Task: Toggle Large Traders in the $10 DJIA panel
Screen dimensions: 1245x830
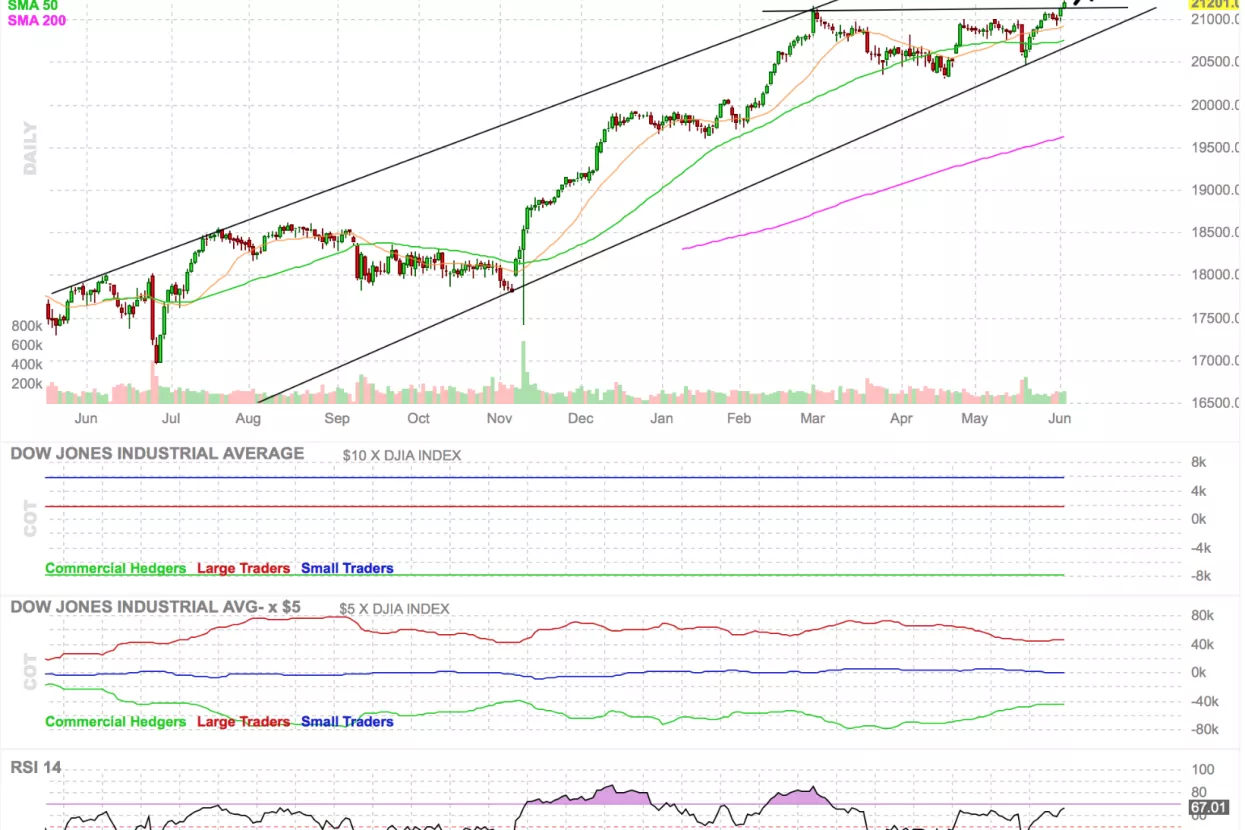Action: (x=243, y=568)
